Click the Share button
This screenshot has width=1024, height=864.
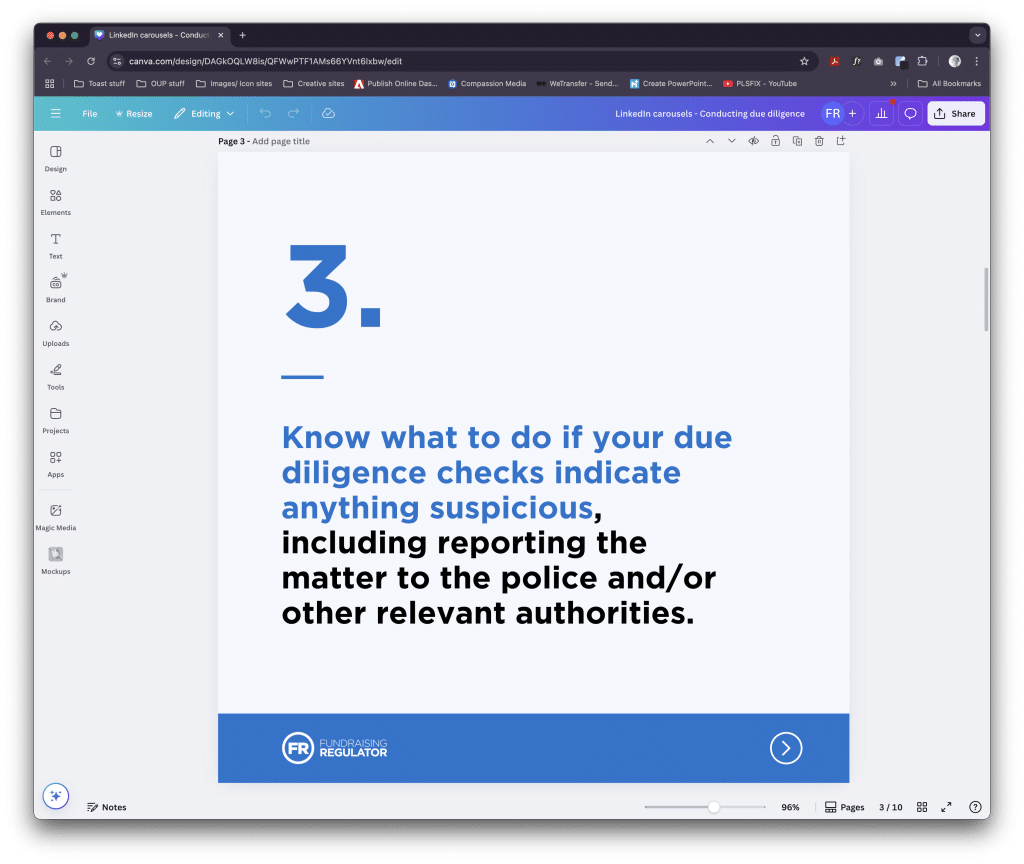[955, 113]
